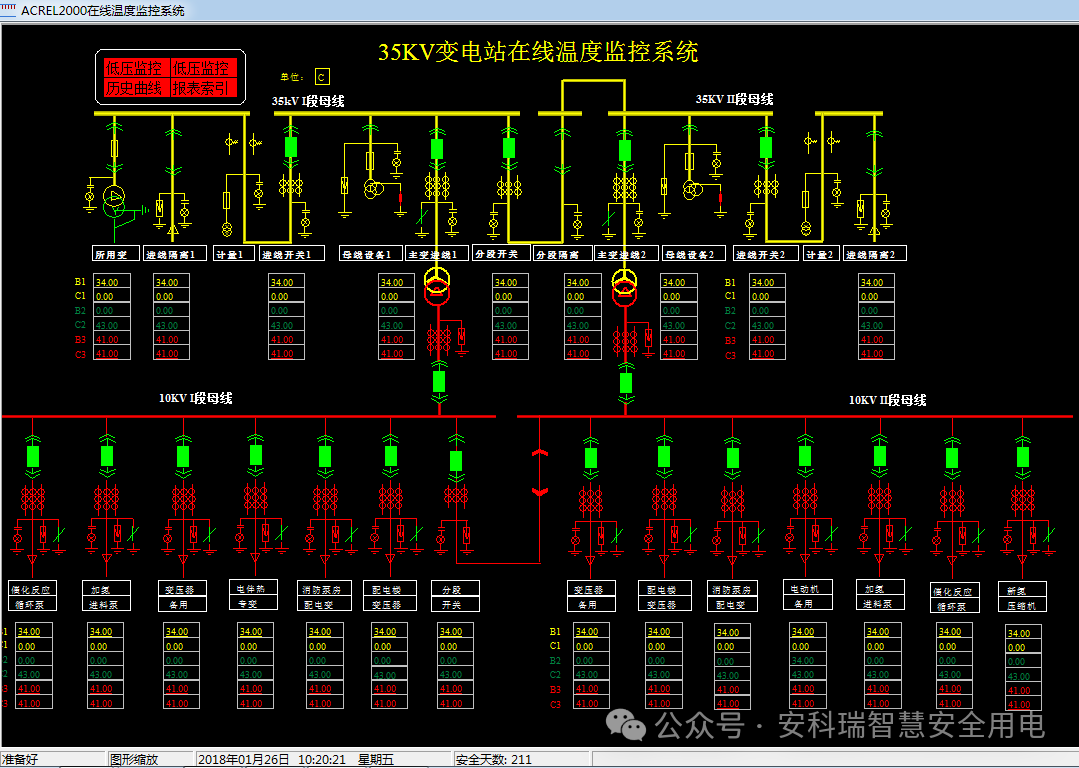The height and width of the screenshot is (768, 1079).
Task: Toggle the 35kV 分段开关 circuit breaker
Action: (x=509, y=148)
